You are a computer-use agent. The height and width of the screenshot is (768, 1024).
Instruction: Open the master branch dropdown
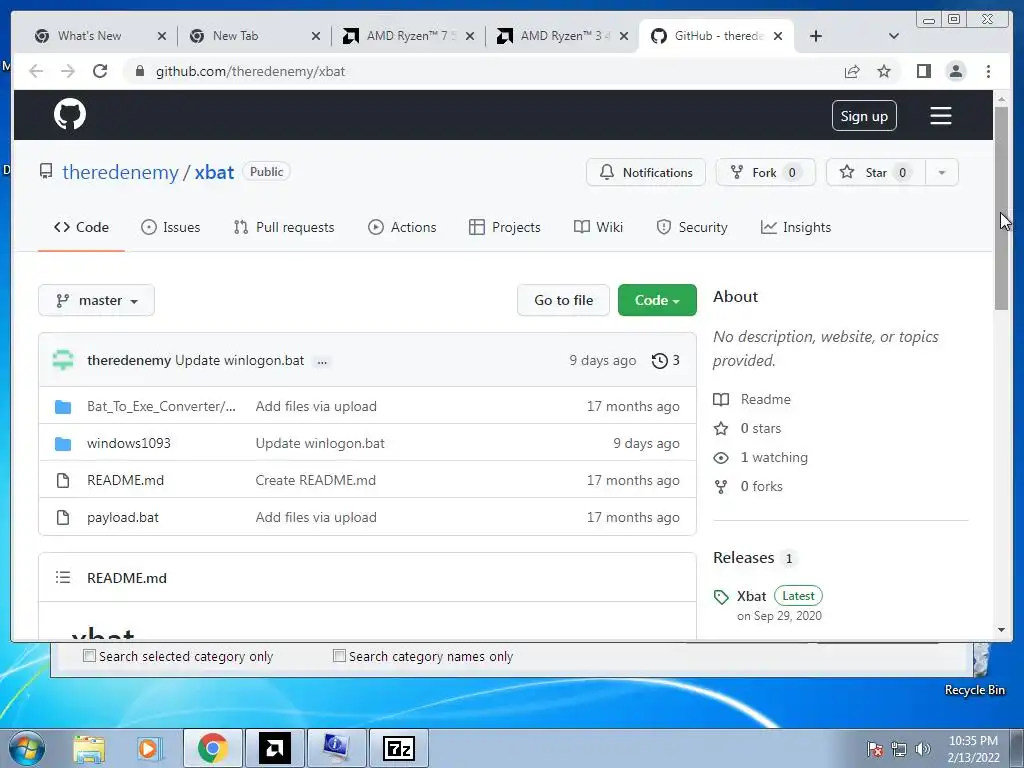[97, 300]
